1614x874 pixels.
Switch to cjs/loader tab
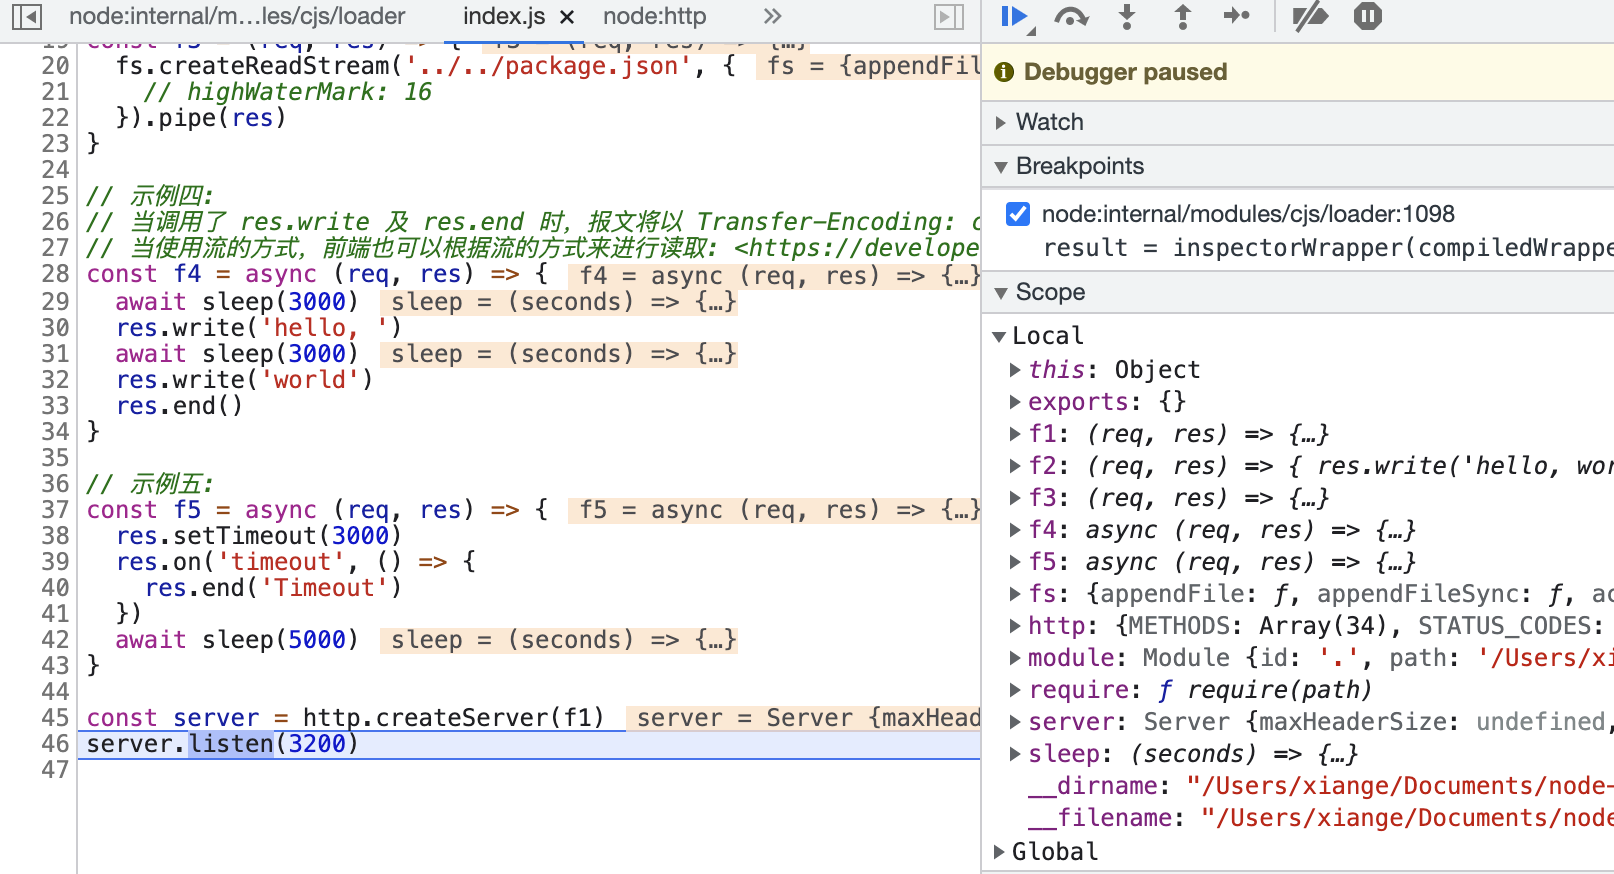pyautogui.click(x=237, y=16)
